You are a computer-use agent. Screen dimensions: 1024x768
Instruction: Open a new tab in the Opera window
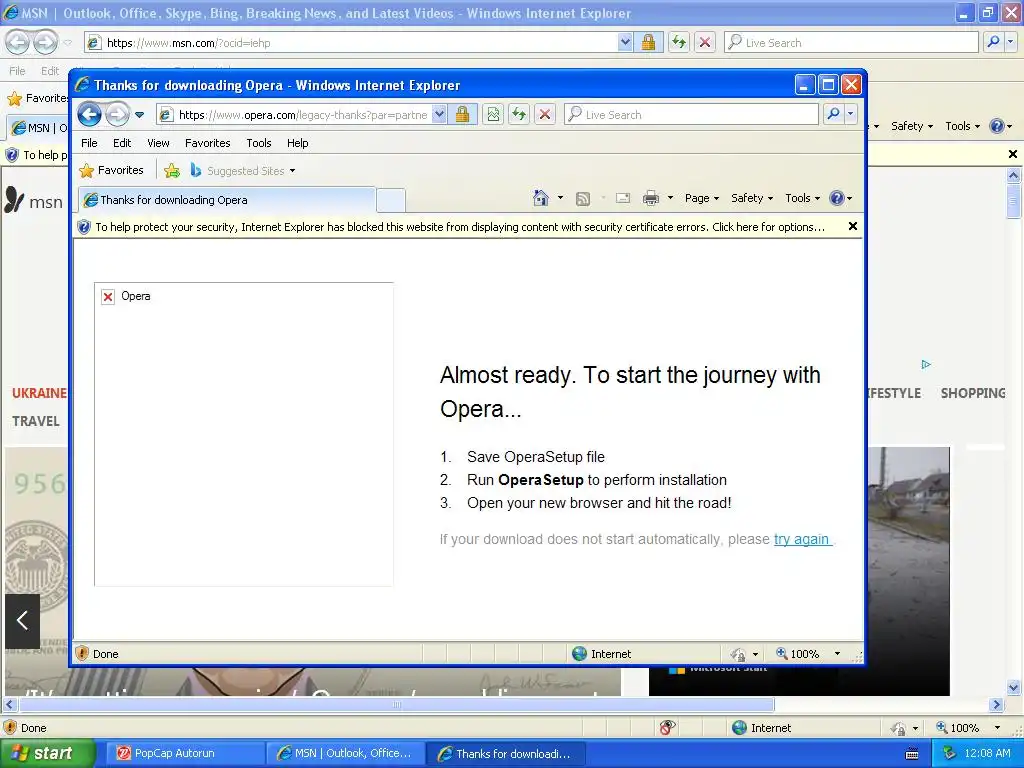pos(391,200)
